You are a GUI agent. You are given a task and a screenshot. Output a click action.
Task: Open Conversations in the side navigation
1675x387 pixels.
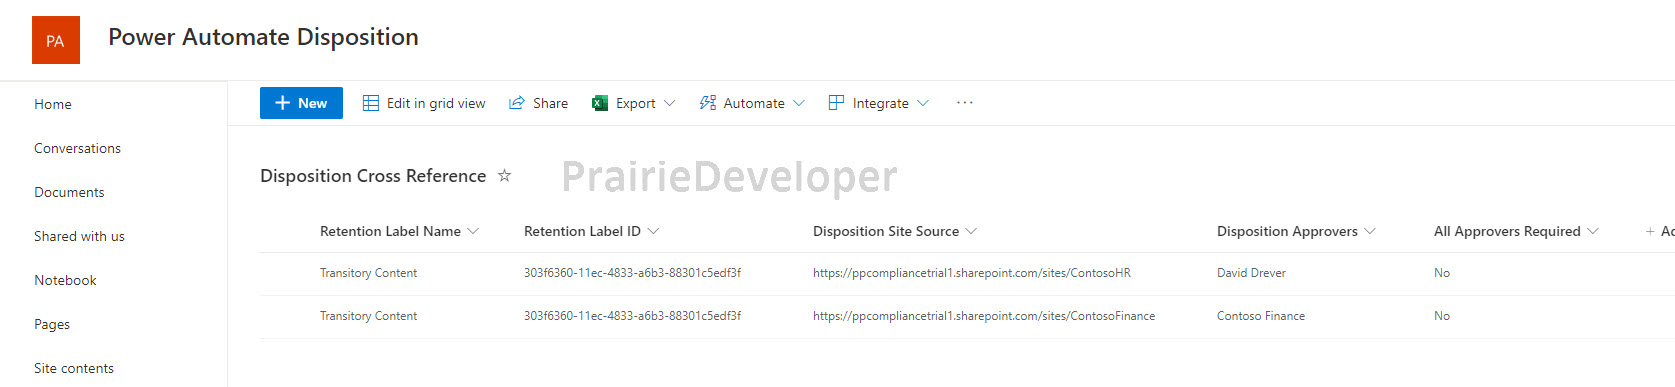77,148
